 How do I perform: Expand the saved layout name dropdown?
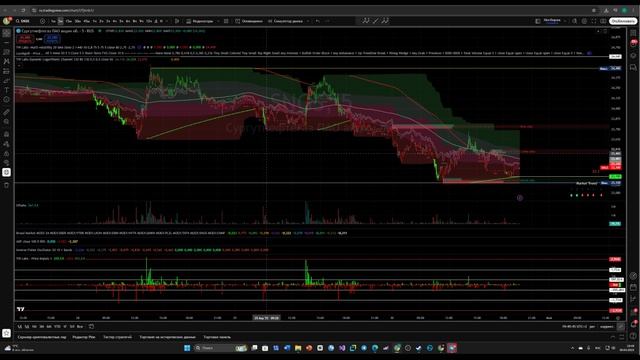[x=565, y=21]
